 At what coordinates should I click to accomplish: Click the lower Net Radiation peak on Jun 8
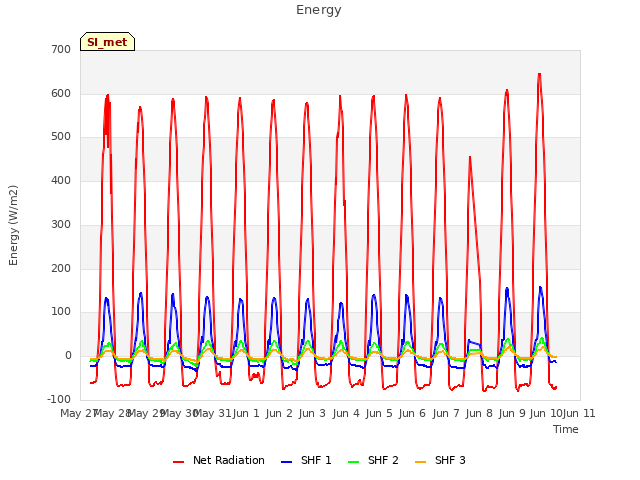click(470, 158)
